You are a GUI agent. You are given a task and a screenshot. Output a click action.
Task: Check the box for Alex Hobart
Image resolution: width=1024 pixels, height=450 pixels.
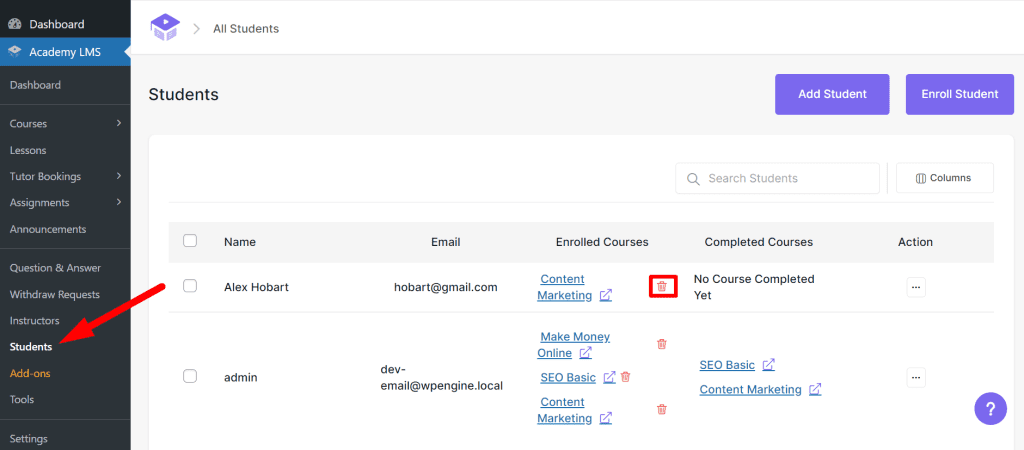tap(190, 286)
